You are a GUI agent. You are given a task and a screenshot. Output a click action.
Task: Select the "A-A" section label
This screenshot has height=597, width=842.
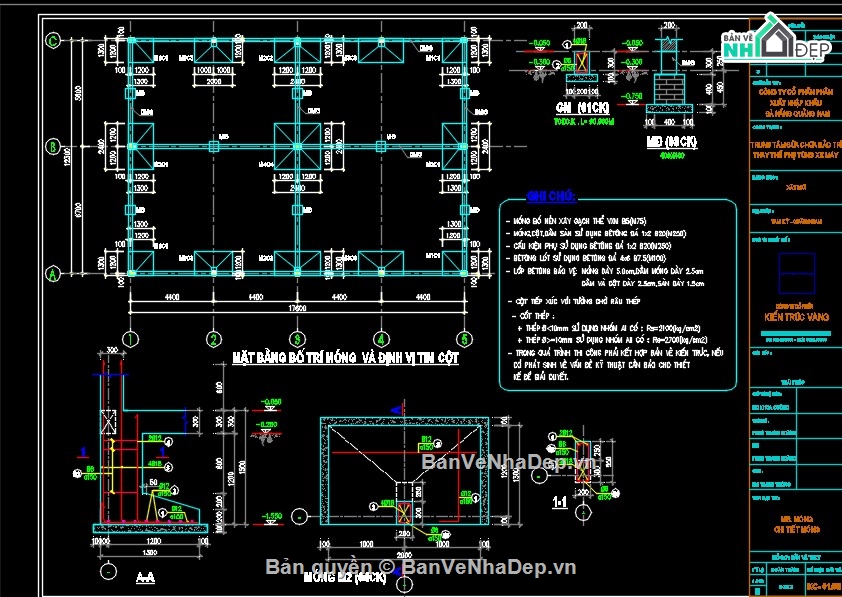coord(145,577)
